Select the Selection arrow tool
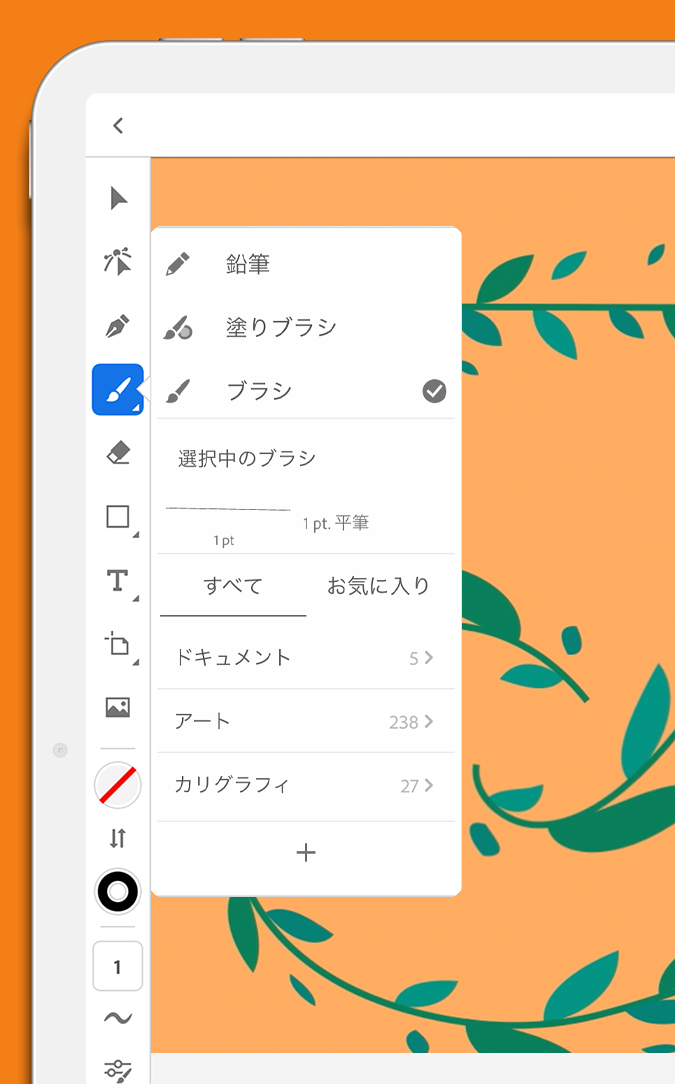 [118, 198]
